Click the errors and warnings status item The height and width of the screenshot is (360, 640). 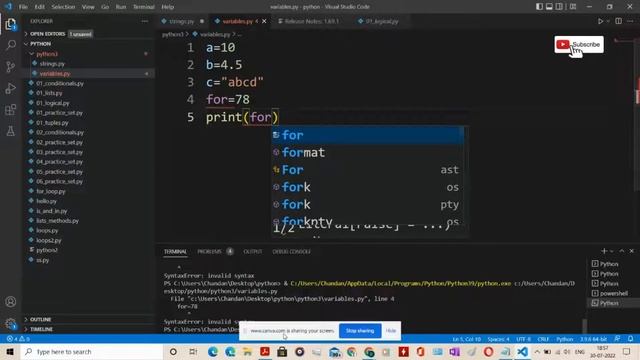(x=18, y=339)
